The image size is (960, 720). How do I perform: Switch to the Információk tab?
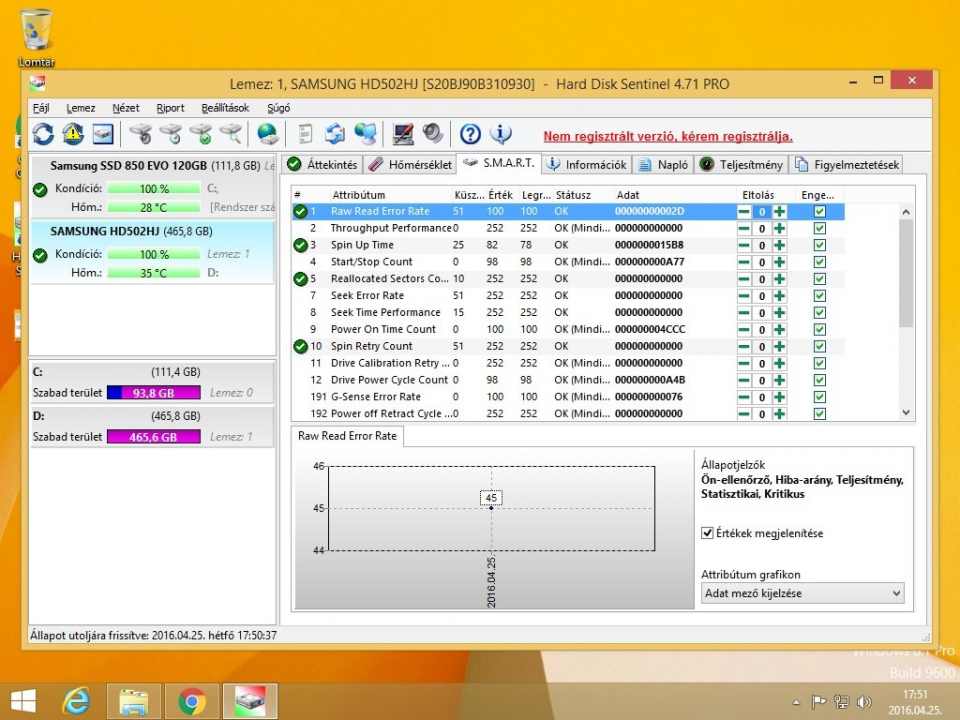coord(587,165)
